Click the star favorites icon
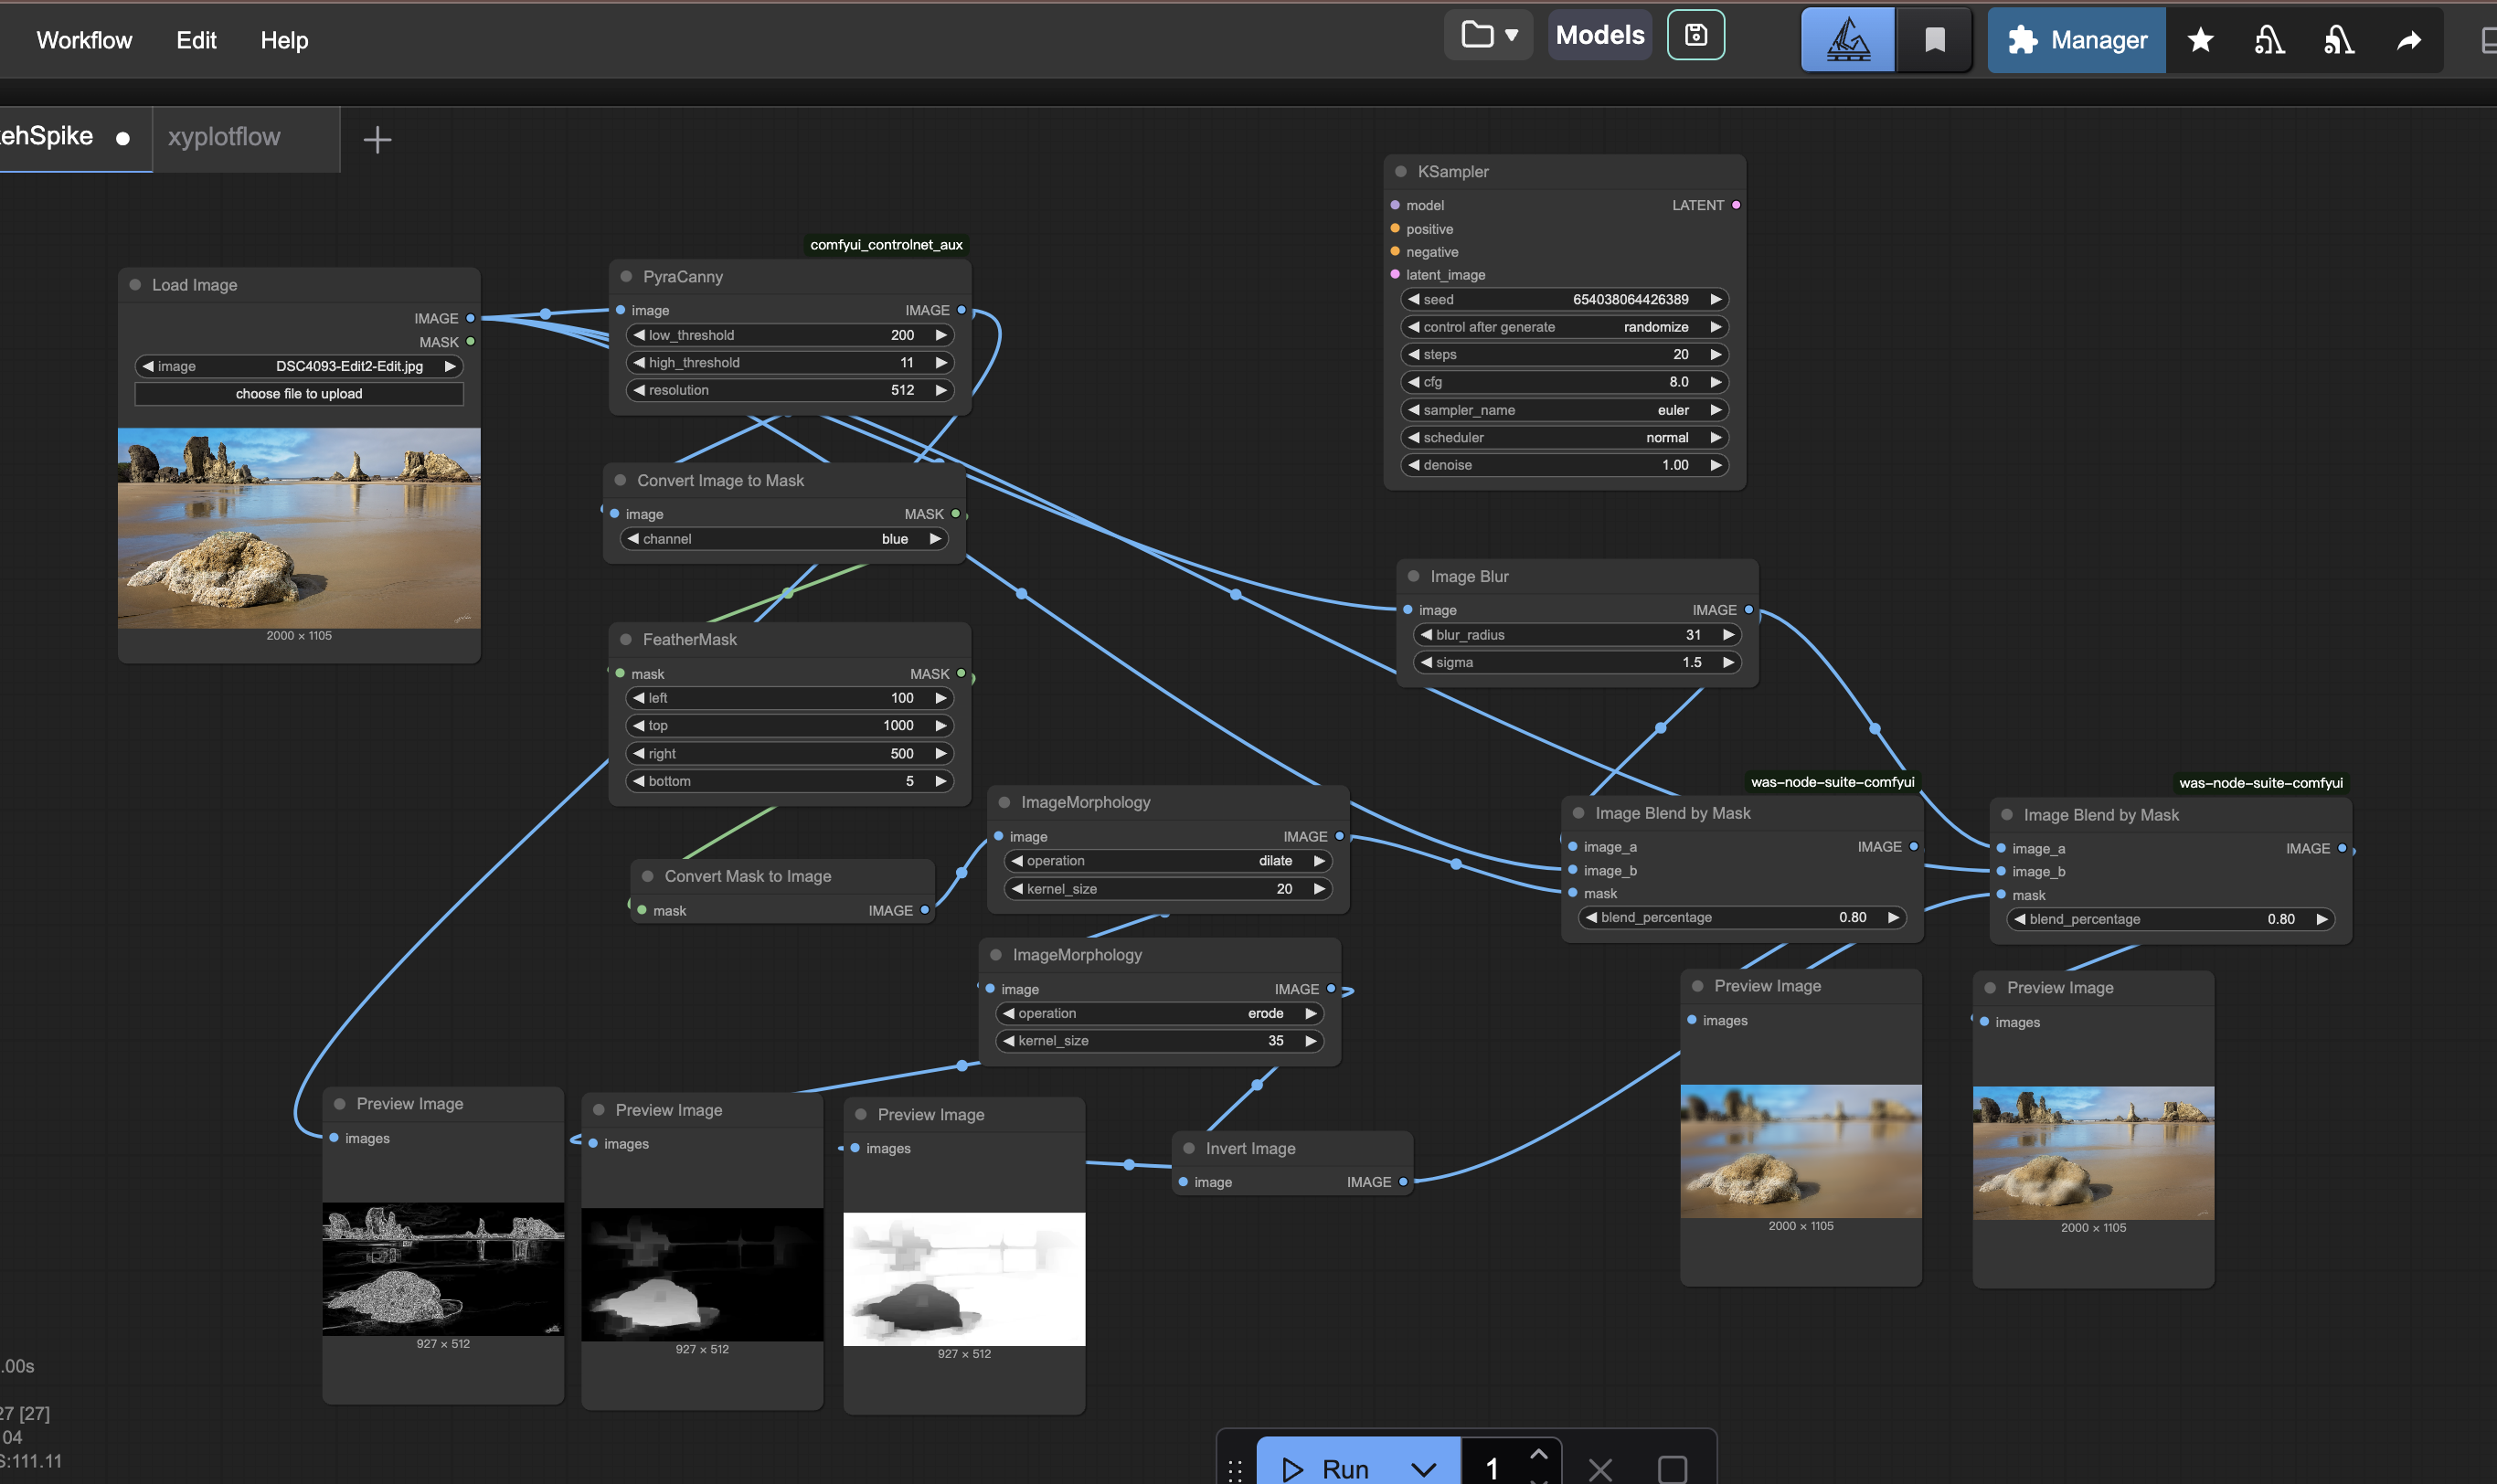The height and width of the screenshot is (1484, 2497). coord(2200,40)
